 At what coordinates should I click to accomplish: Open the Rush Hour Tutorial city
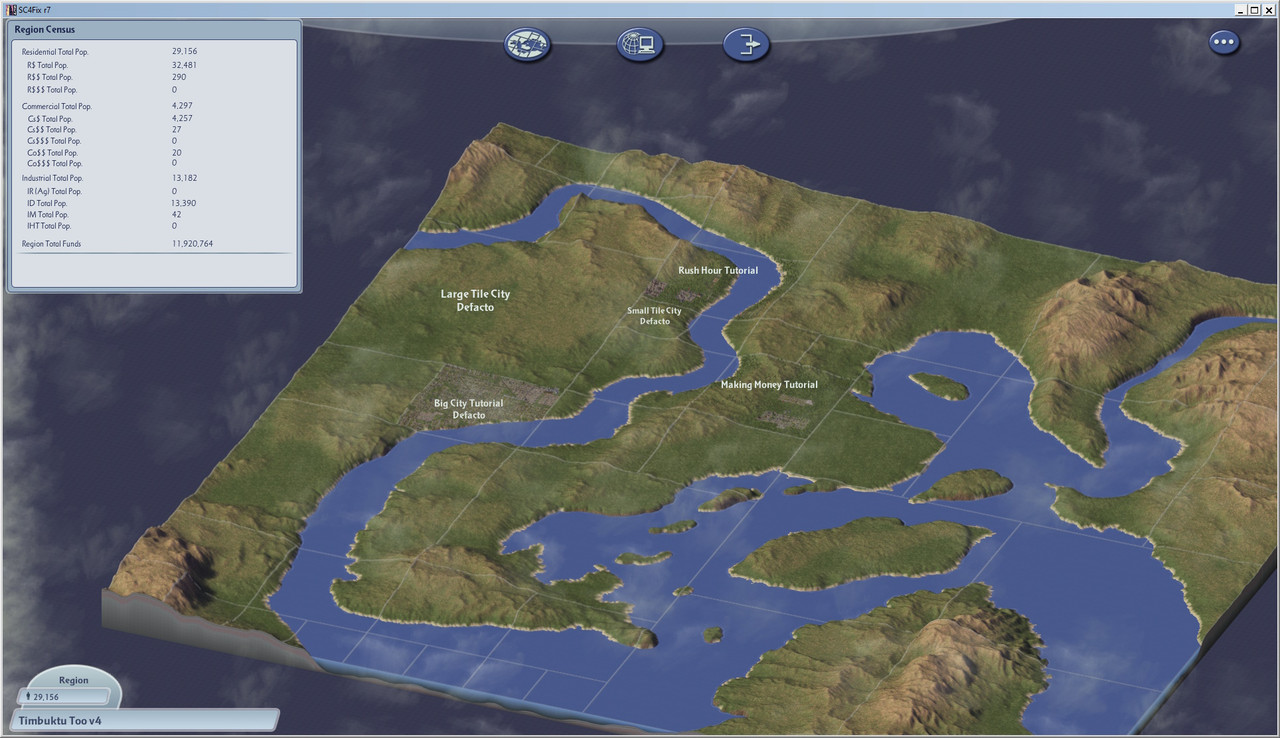click(x=718, y=270)
